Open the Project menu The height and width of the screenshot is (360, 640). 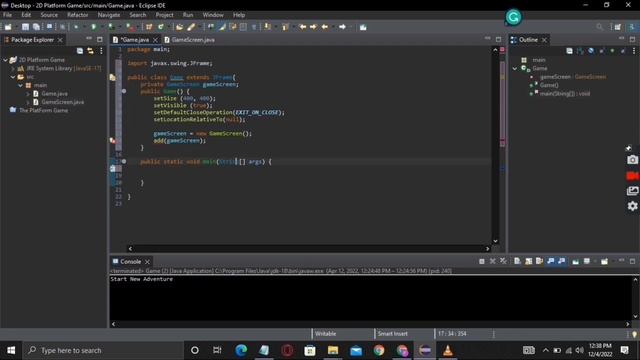pos(164,15)
